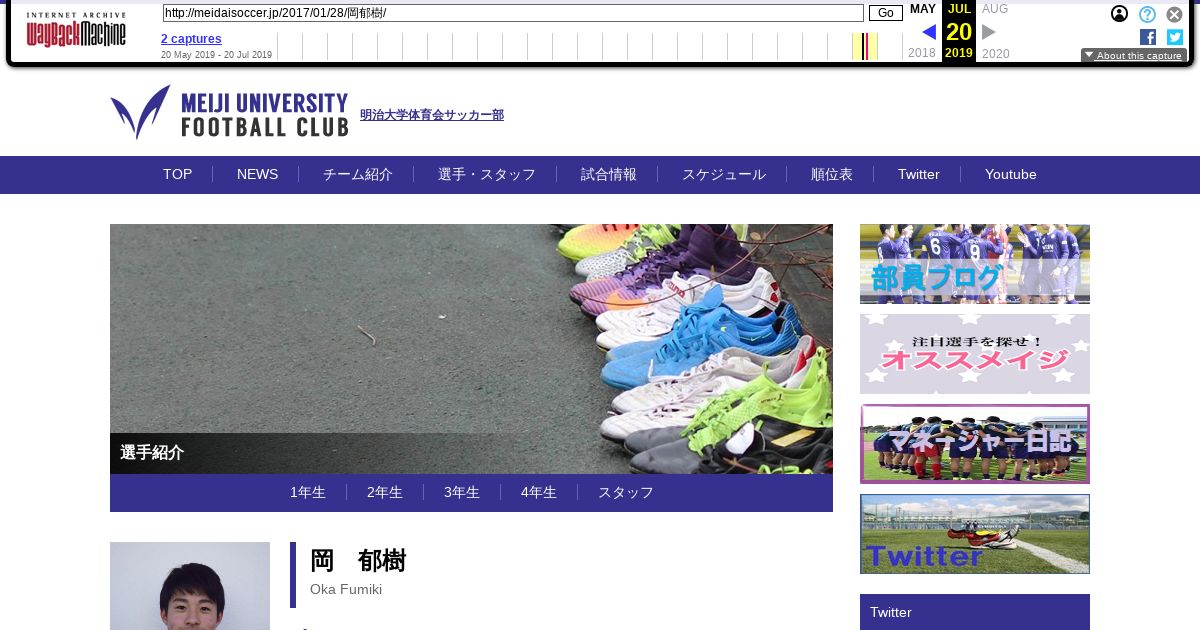
Task: Click the Meiji University Football Club logo
Action: (x=229, y=112)
